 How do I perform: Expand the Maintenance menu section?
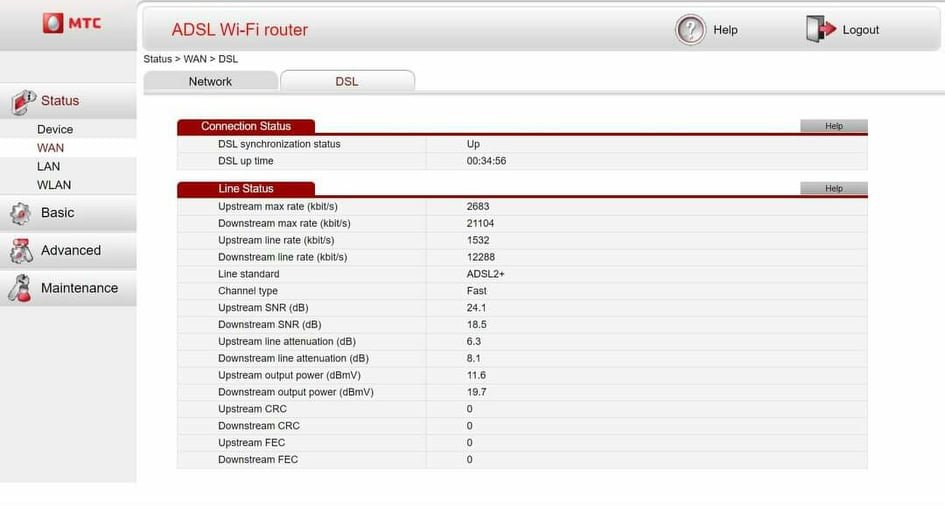(79, 288)
